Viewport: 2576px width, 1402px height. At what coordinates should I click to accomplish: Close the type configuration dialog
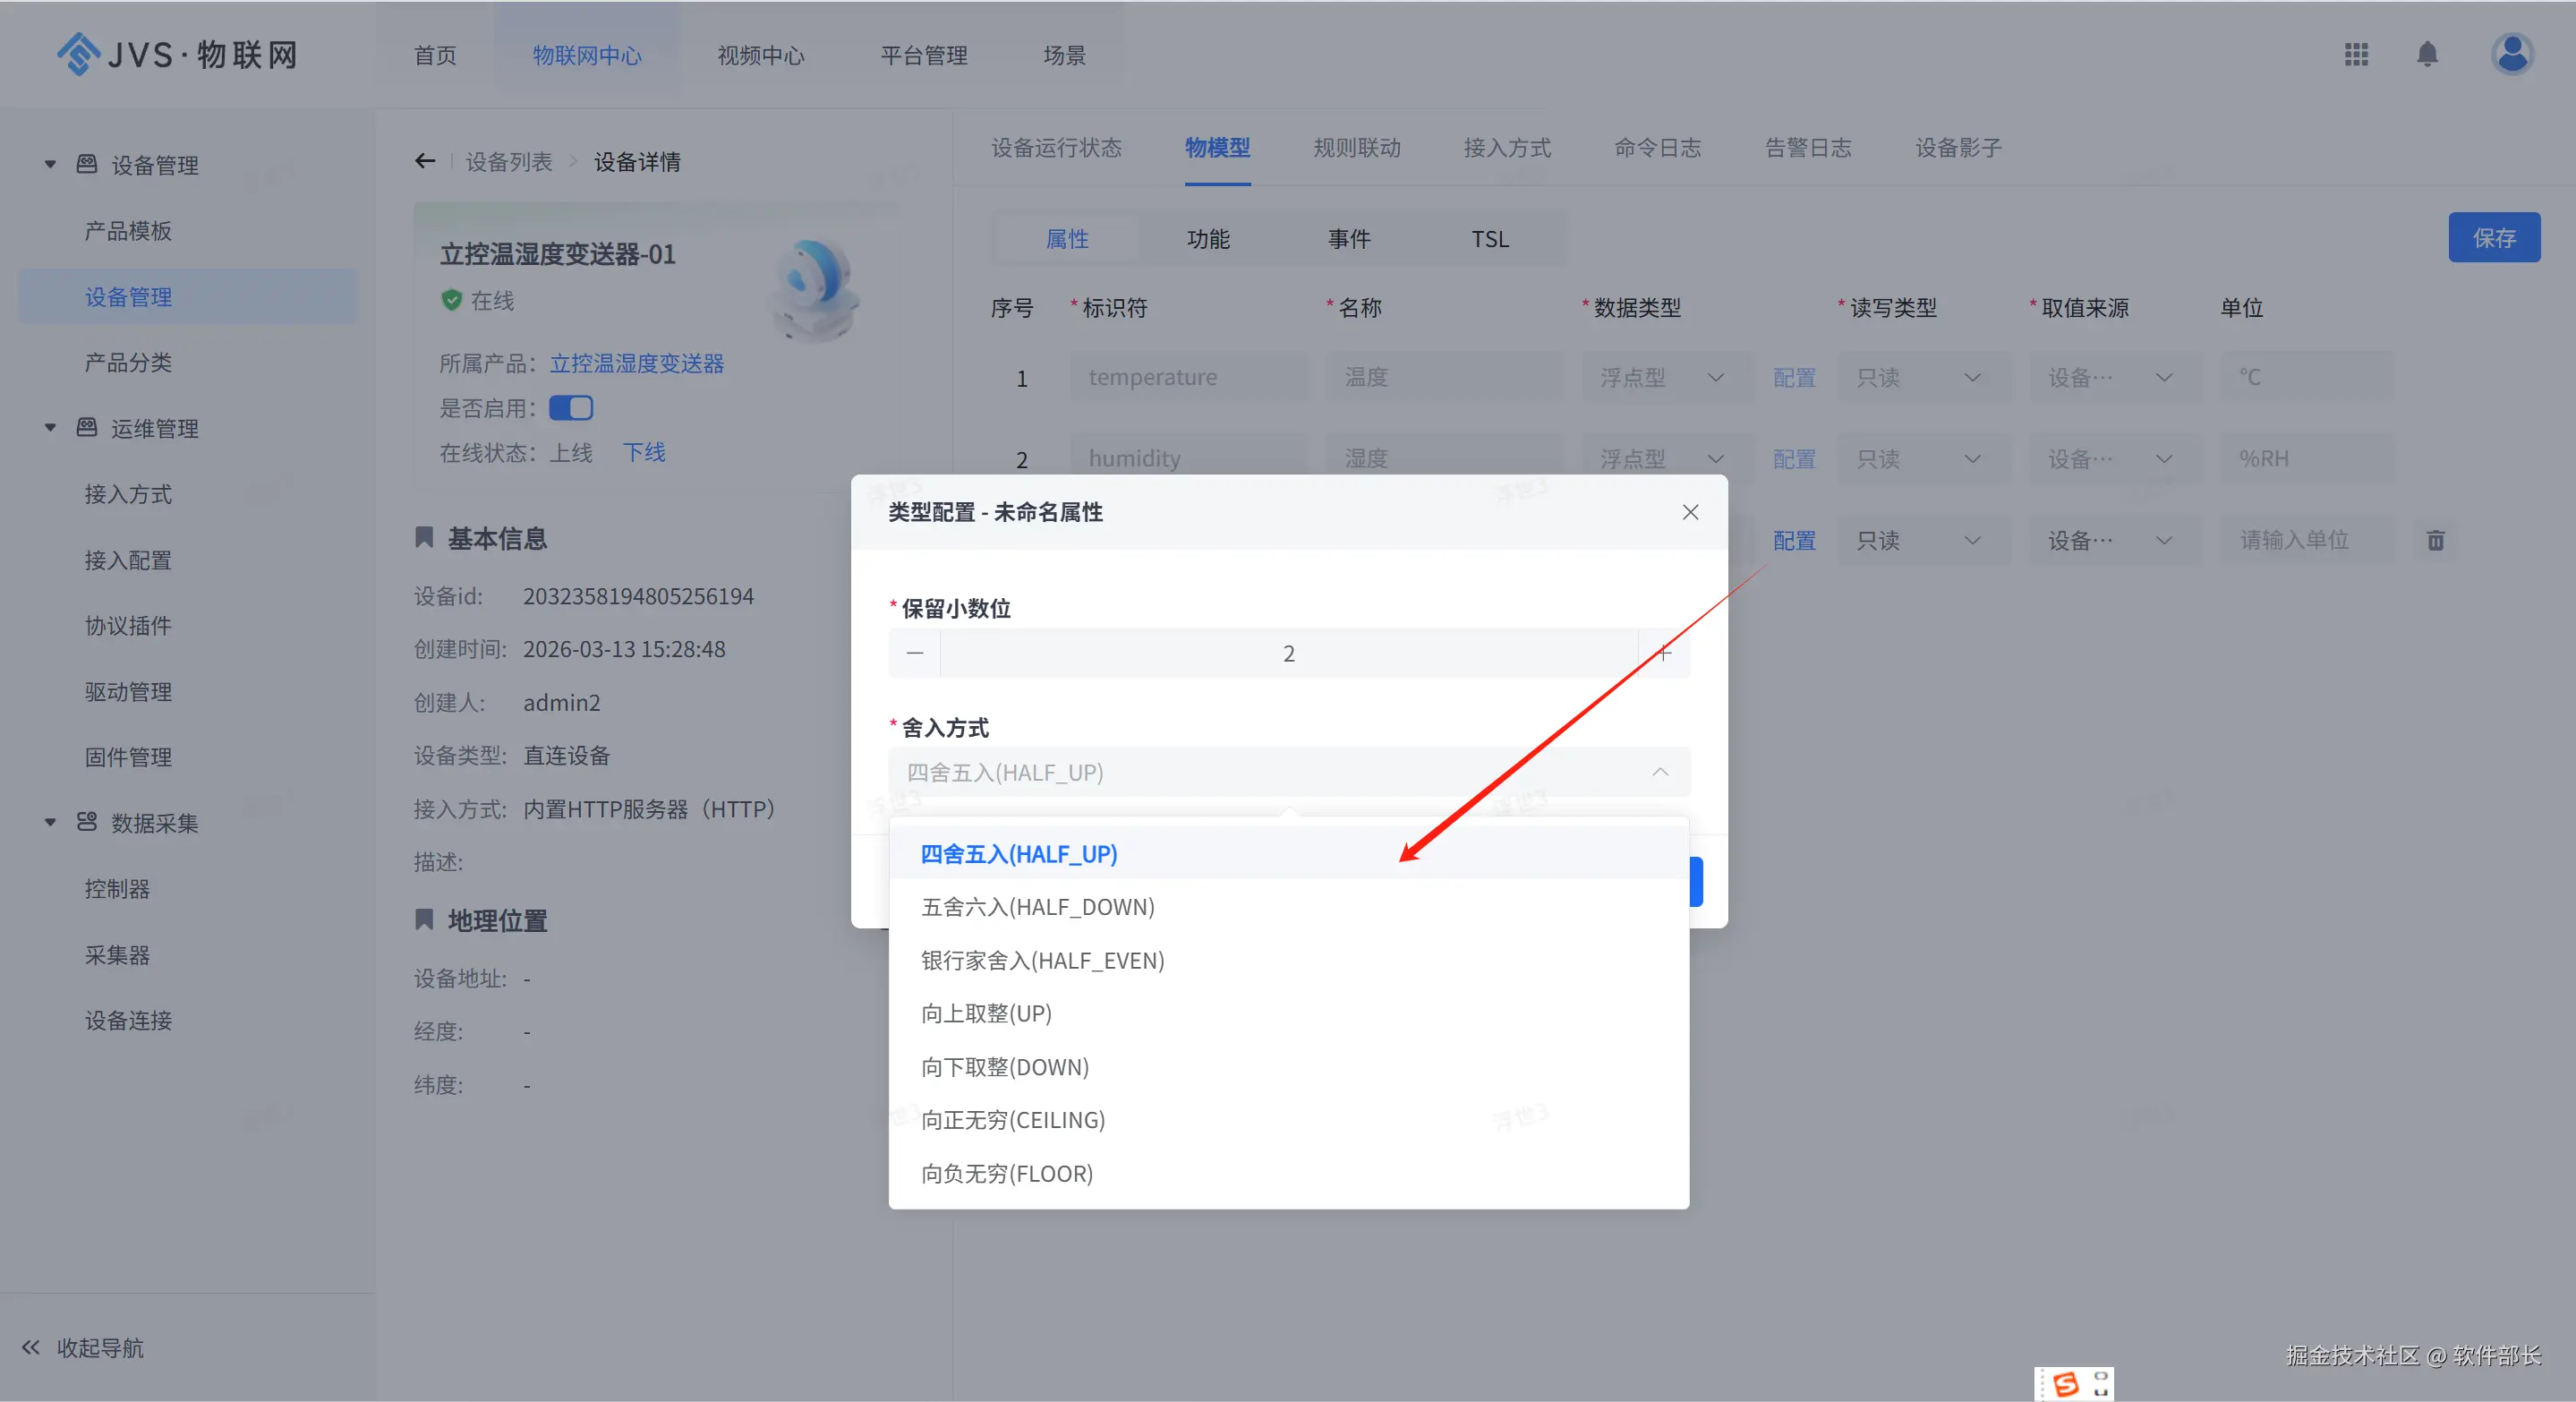pos(1690,512)
